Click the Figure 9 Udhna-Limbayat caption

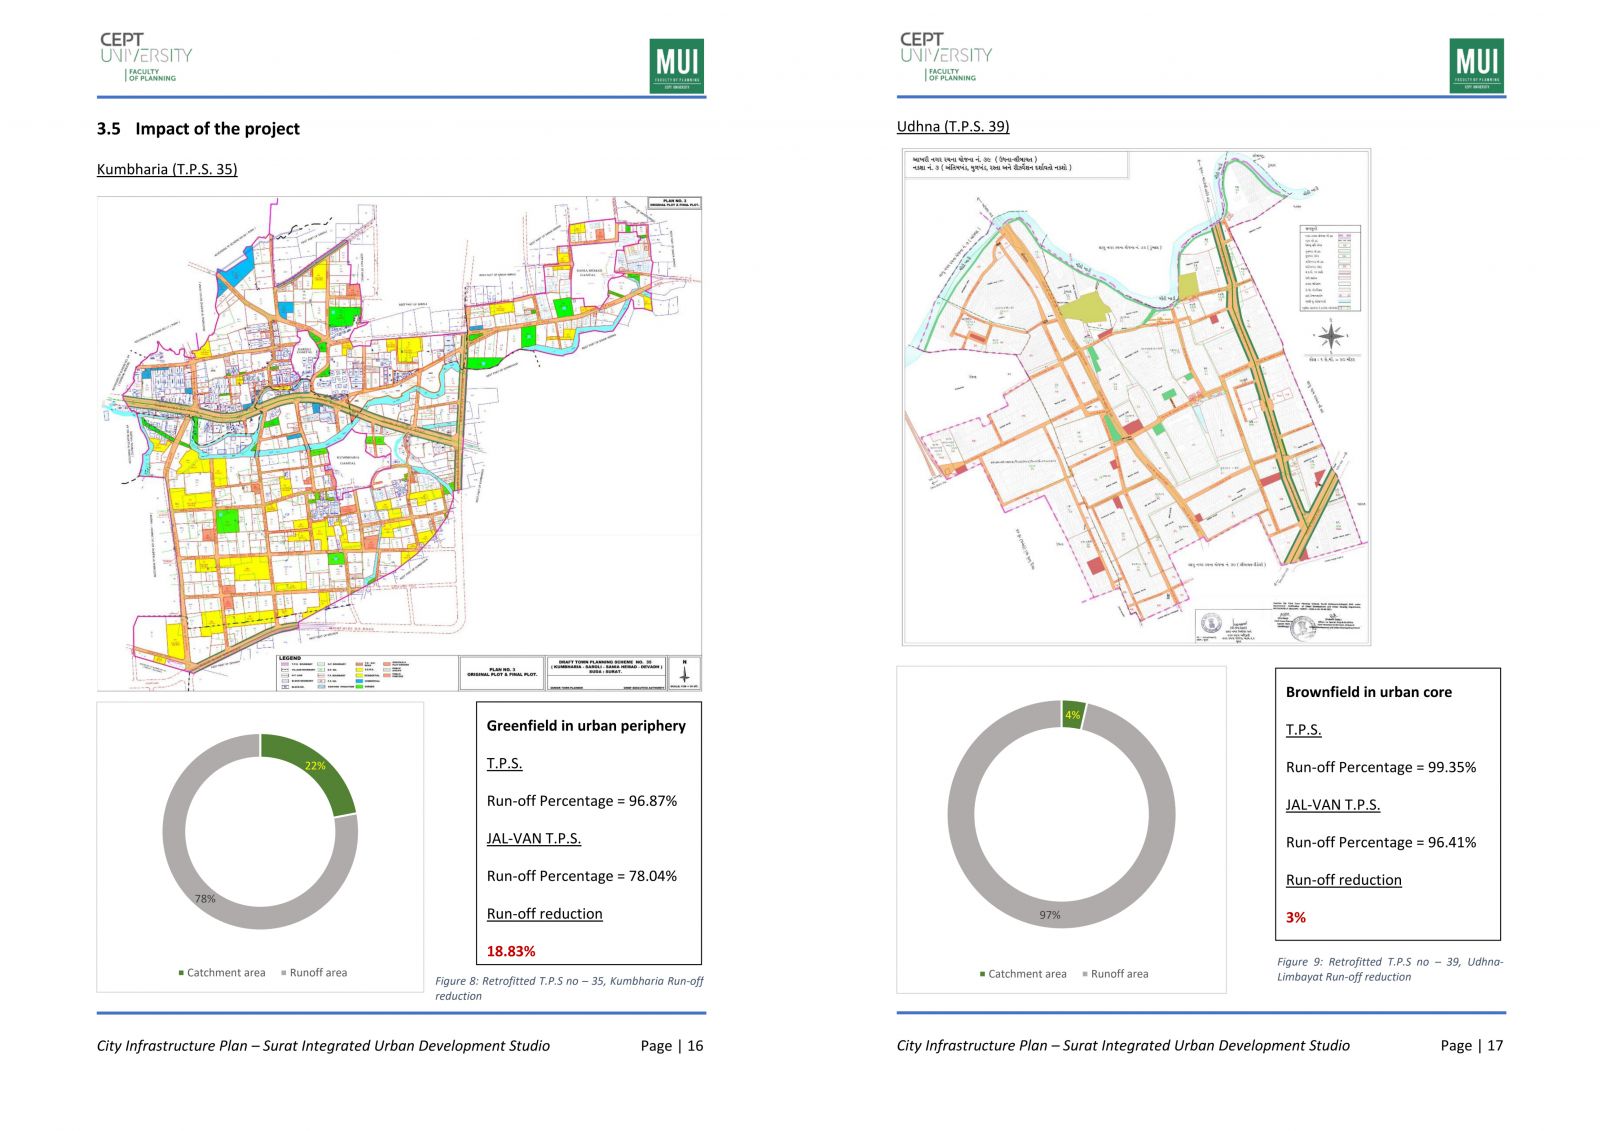point(1390,969)
